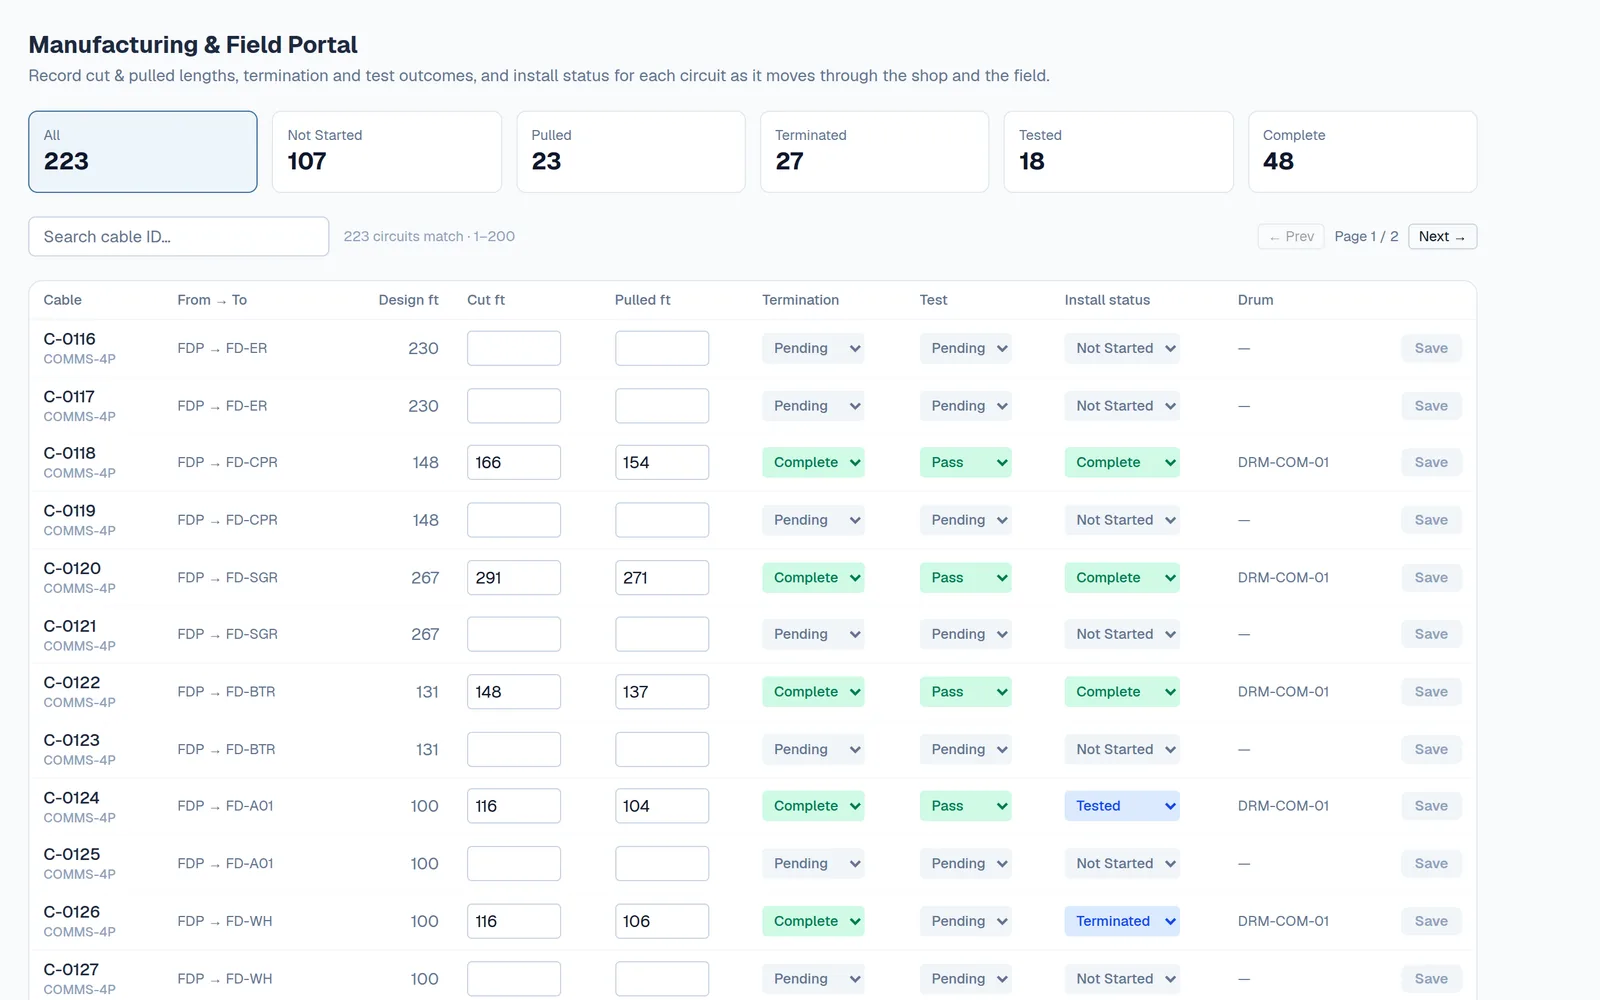Open the Terminated 27 filter card

pyautogui.click(x=875, y=151)
